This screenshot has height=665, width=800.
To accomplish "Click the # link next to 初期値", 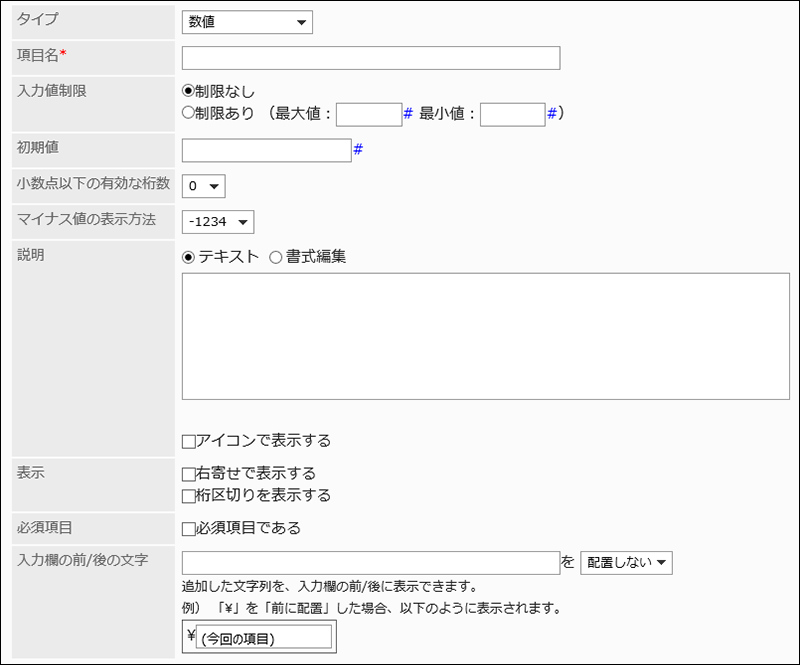I will (358, 150).
